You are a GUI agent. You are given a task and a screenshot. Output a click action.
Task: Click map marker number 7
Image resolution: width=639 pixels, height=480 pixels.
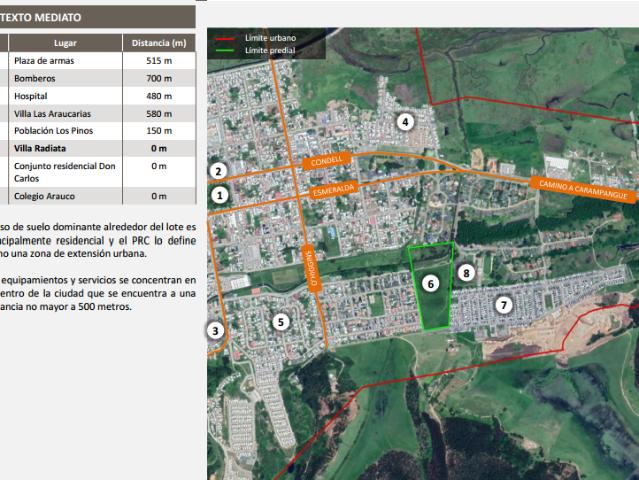pyautogui.click(x=504, y=305)
